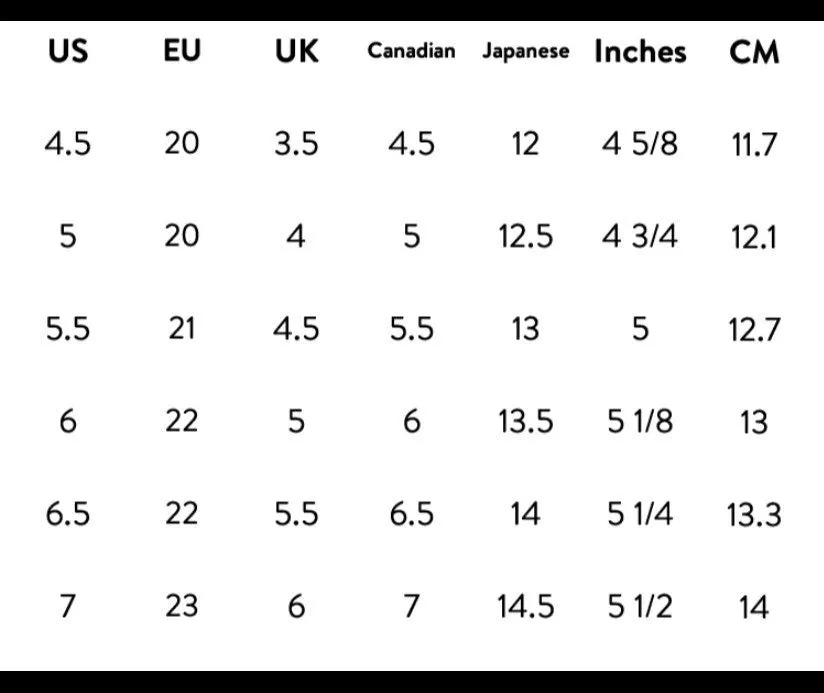The width and height of the screenshot is (824, 693).
Task: Click Japanese size 14.5 cell
Action: coord(526,606)
